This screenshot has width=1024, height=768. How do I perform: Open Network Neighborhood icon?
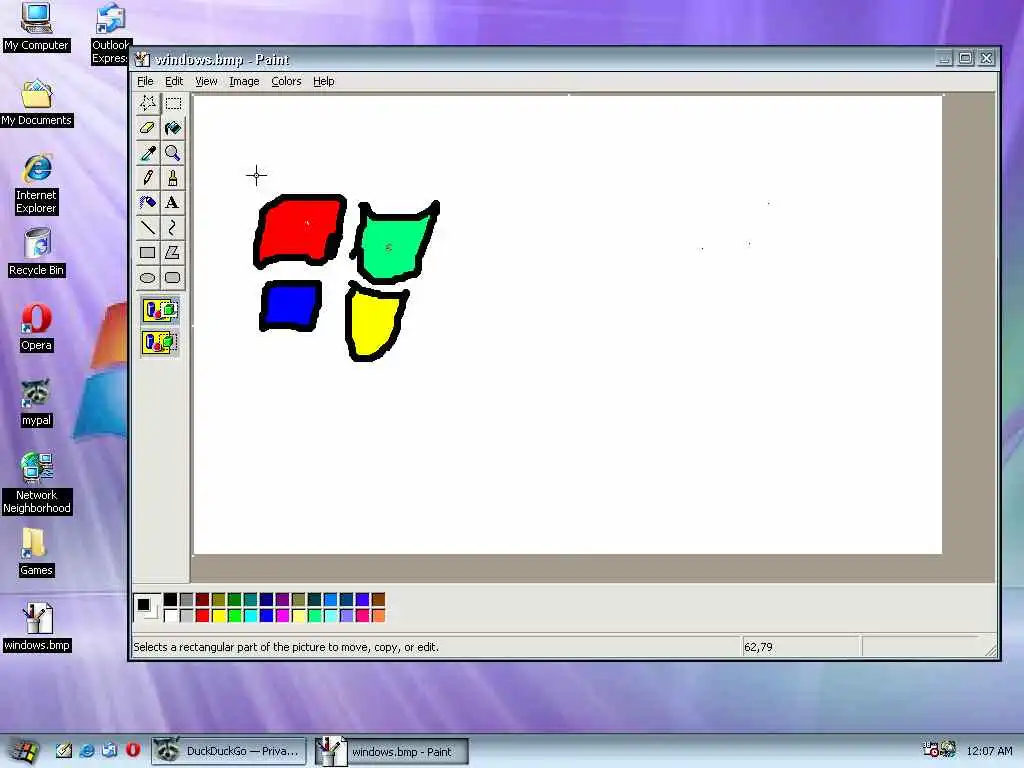point(37,483)
